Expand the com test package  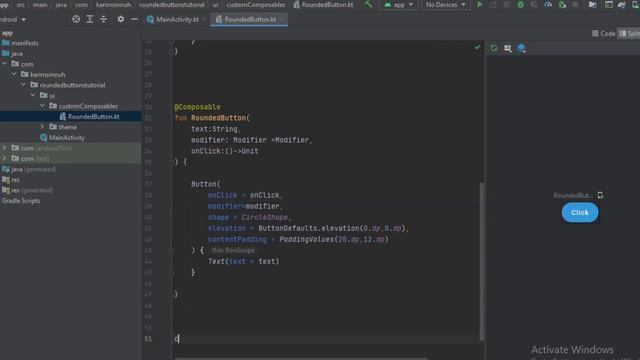(4, 158)
